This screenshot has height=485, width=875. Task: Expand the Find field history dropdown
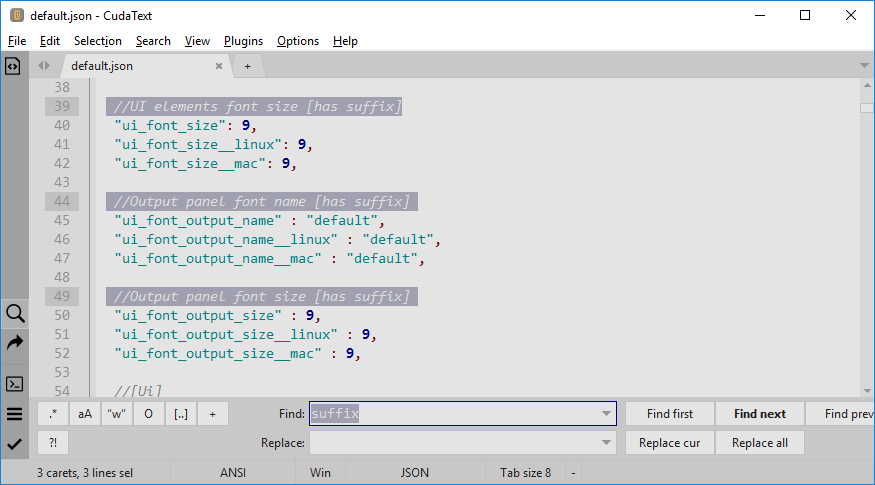pyautogui.click(x=606, y=414)
